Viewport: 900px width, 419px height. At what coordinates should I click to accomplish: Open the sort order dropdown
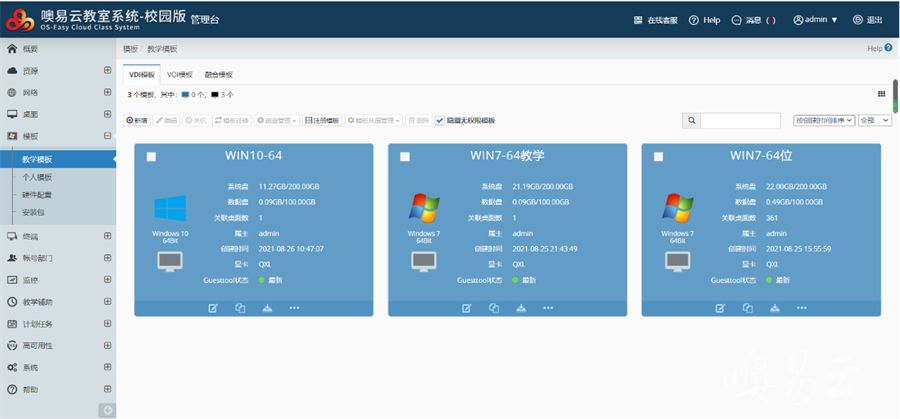tap(823, 120)
